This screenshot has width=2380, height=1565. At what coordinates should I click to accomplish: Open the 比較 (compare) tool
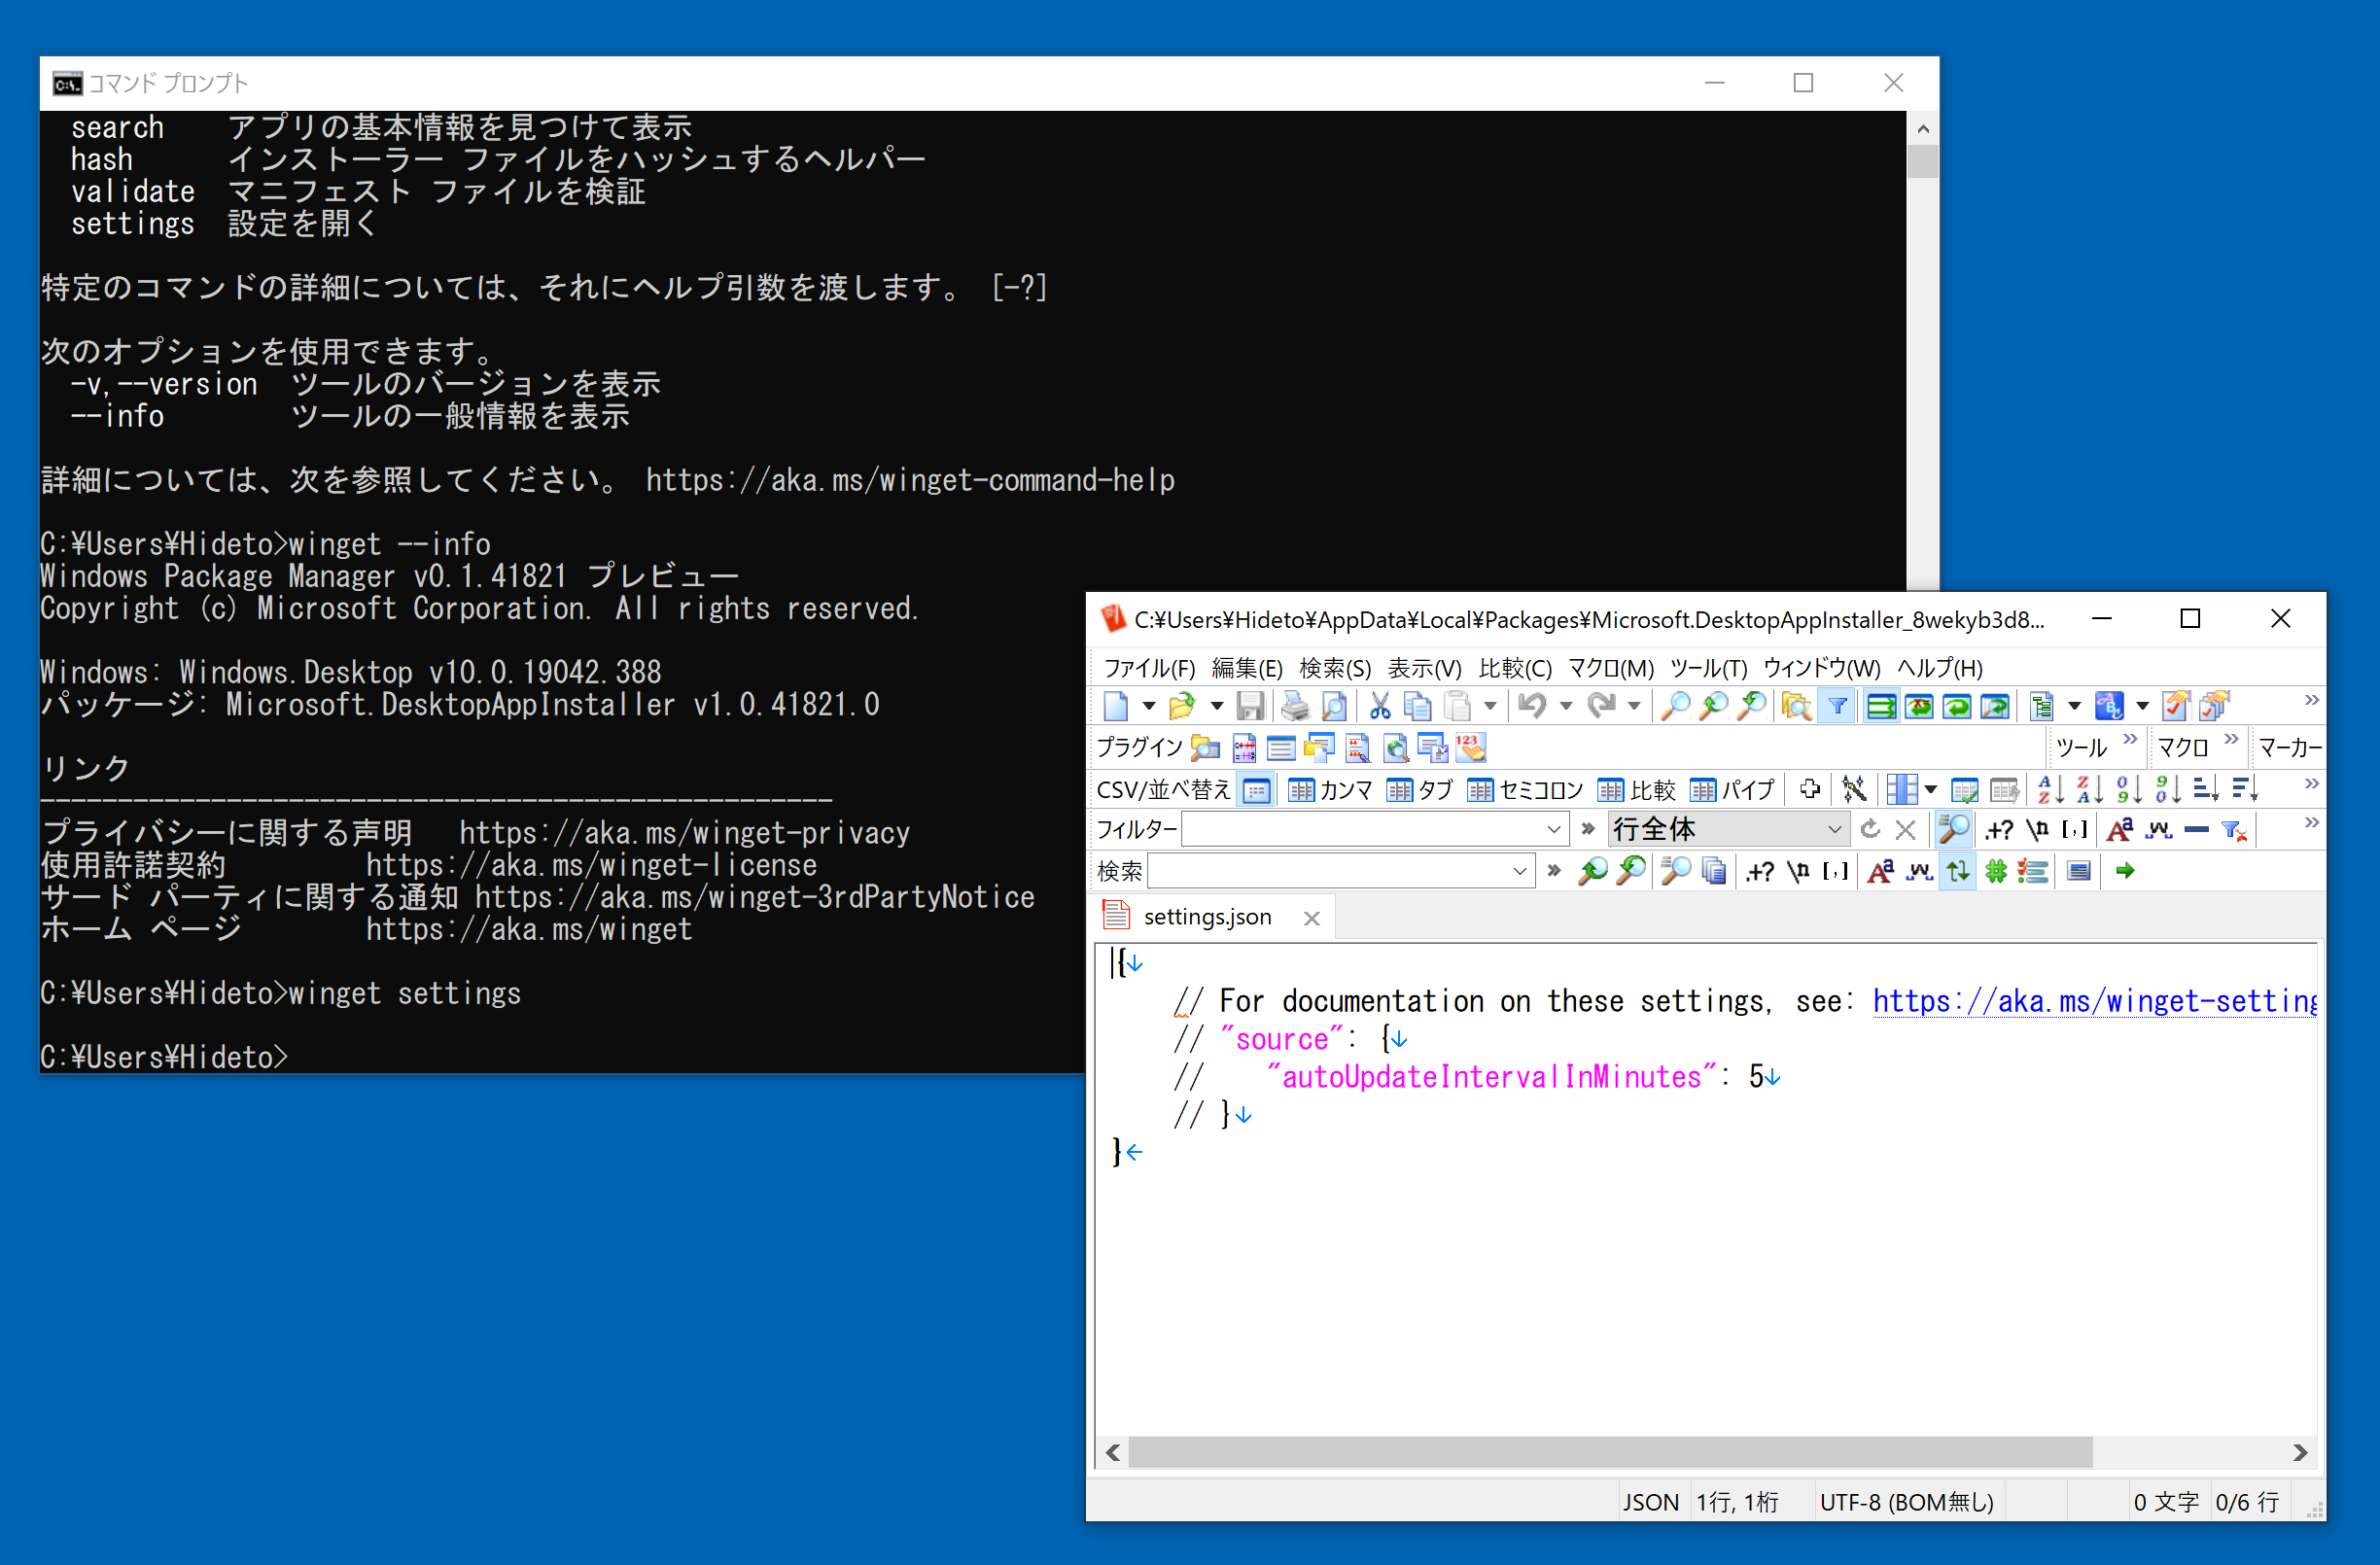pyautogui.click(x=1610, y=792)
